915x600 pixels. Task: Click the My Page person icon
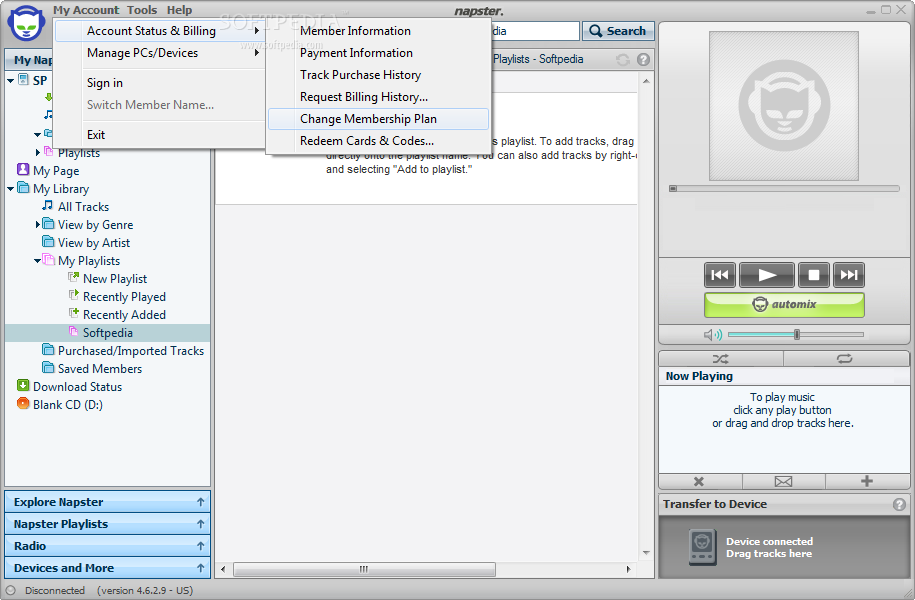click(23, 170)
